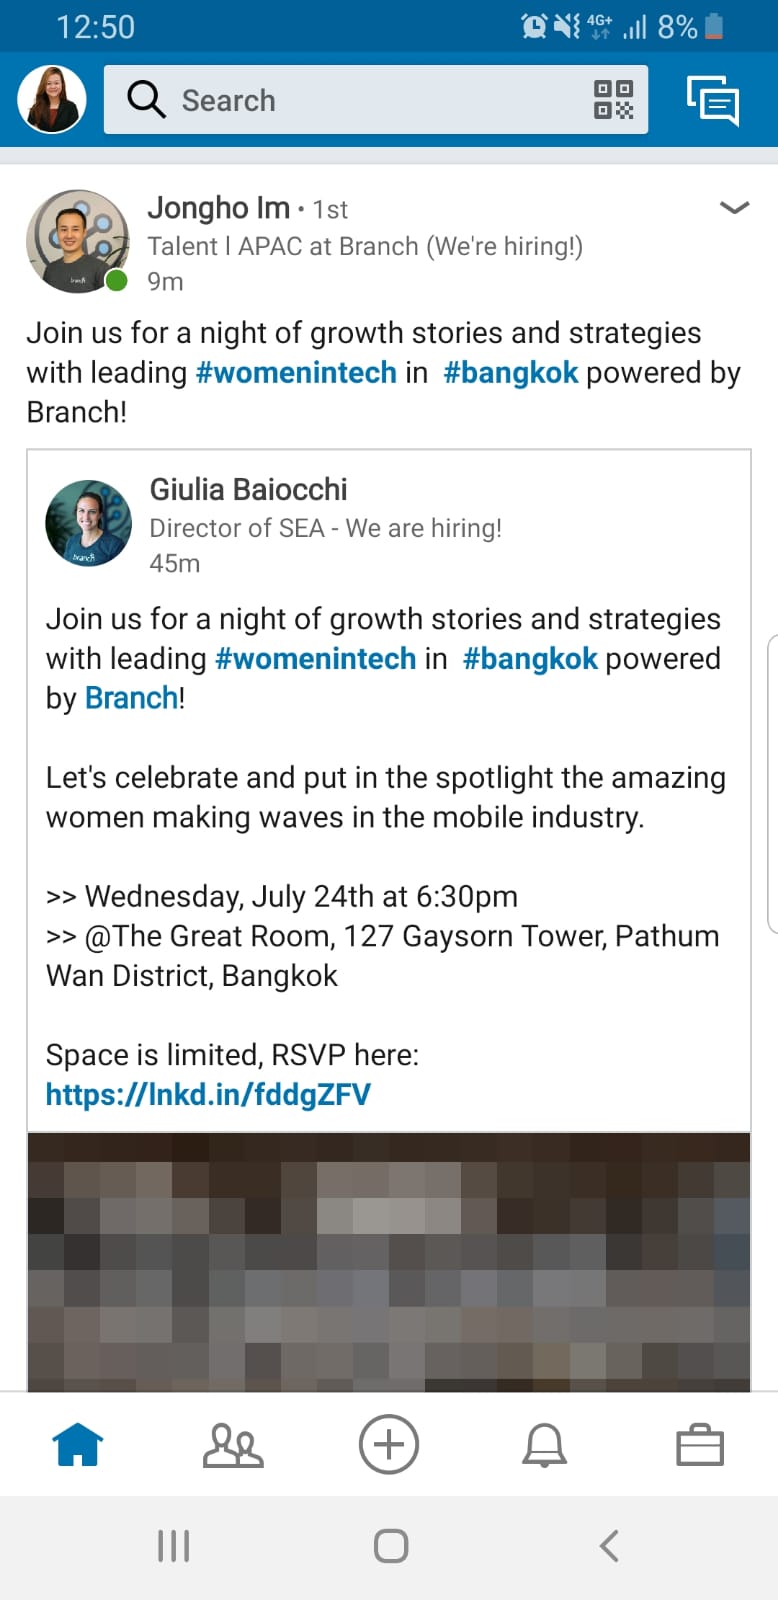Open Jongho Im's profile picture
The width and height of the screenshot is (778, 1600).
[77, 241]
